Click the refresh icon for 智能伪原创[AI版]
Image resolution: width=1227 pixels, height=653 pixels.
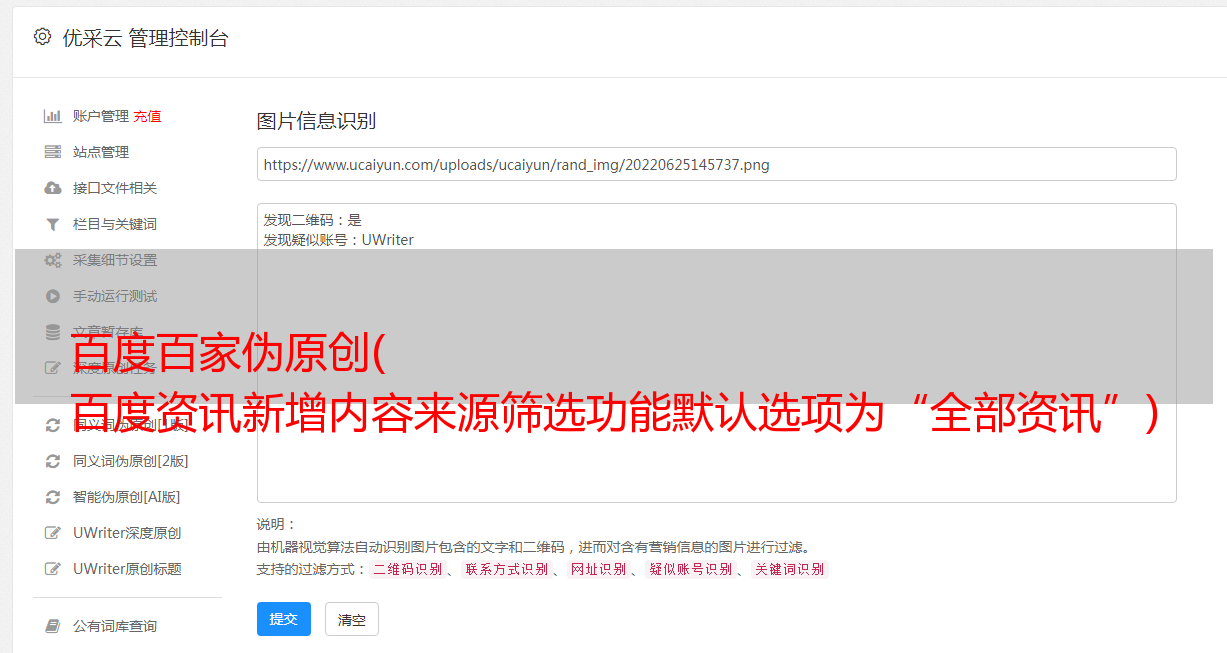tap(53, 497)
